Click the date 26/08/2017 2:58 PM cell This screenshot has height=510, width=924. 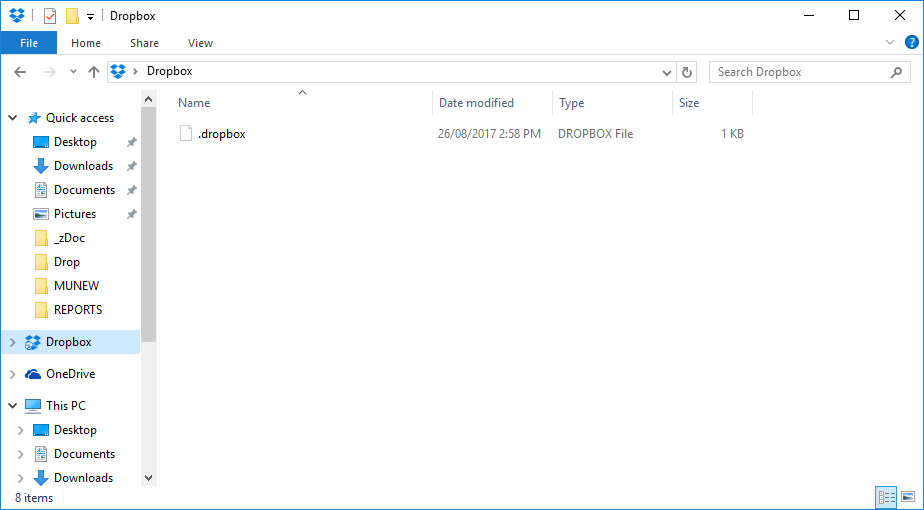pyautogui.click(x=489, y=134)
